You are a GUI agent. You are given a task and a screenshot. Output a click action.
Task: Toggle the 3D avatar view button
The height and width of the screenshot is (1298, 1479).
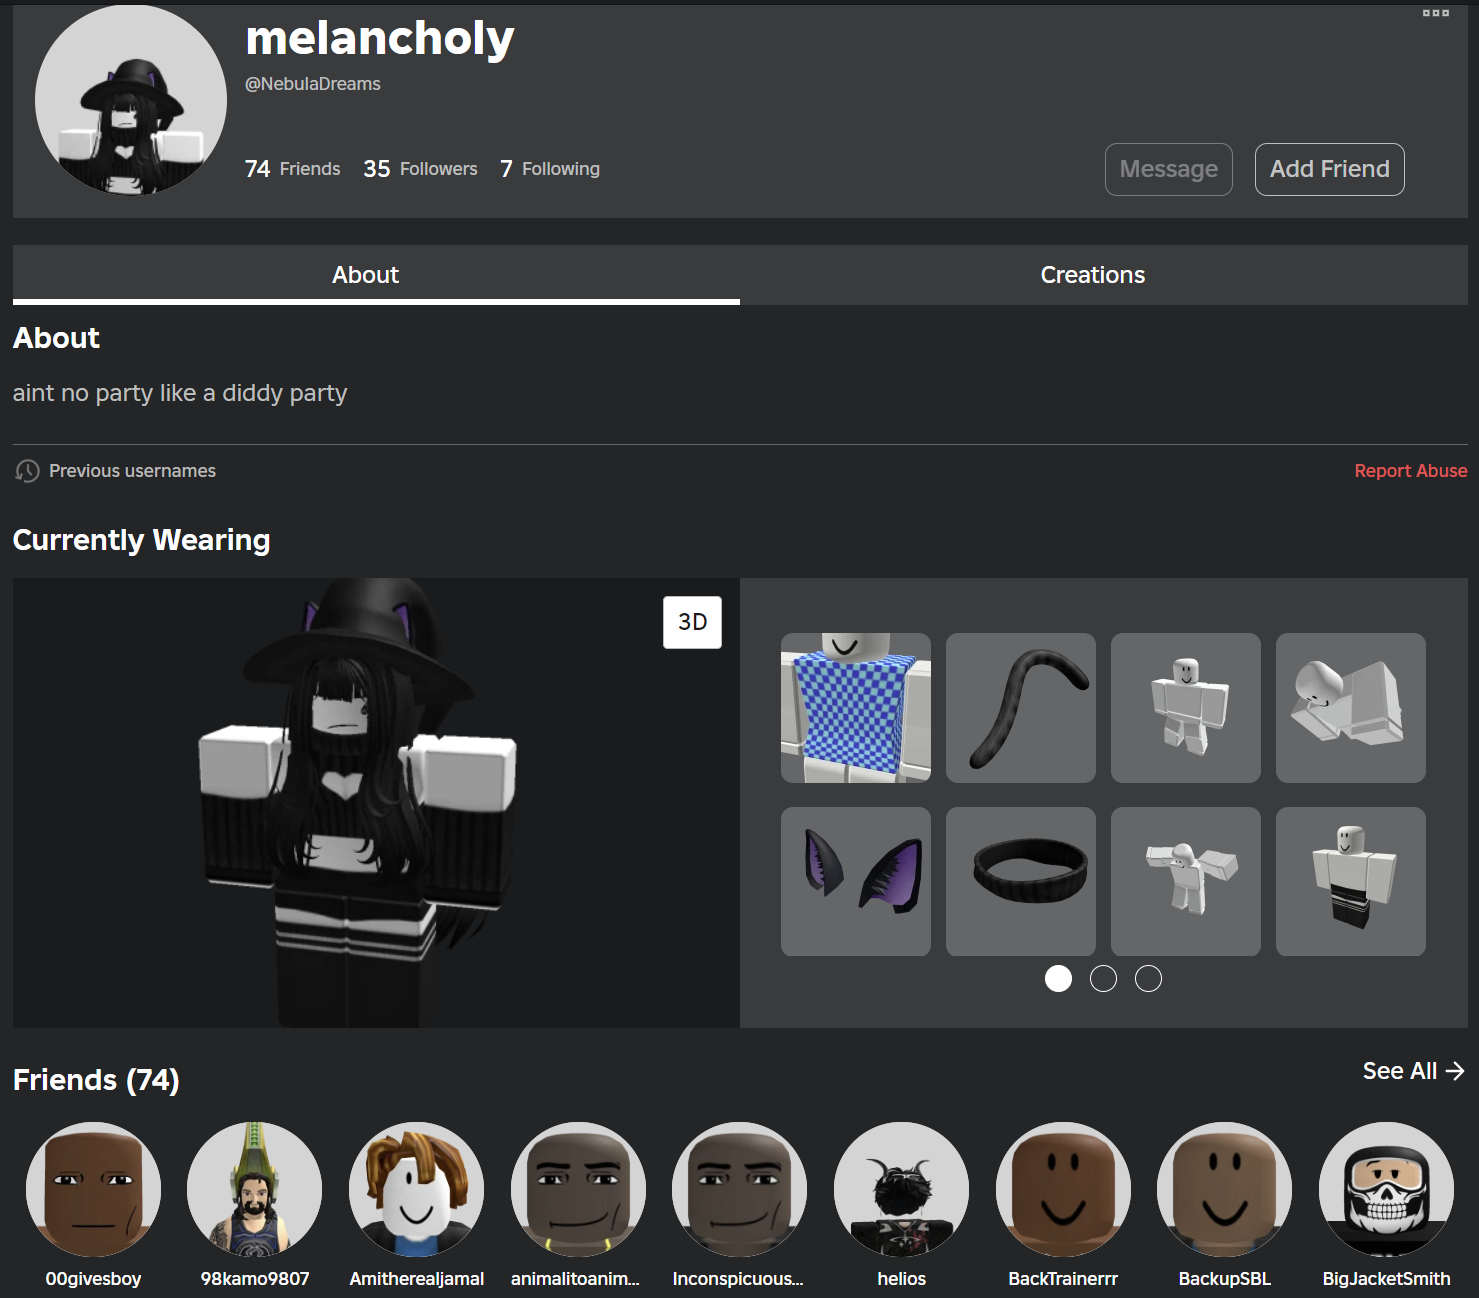(x=692, y=622)
